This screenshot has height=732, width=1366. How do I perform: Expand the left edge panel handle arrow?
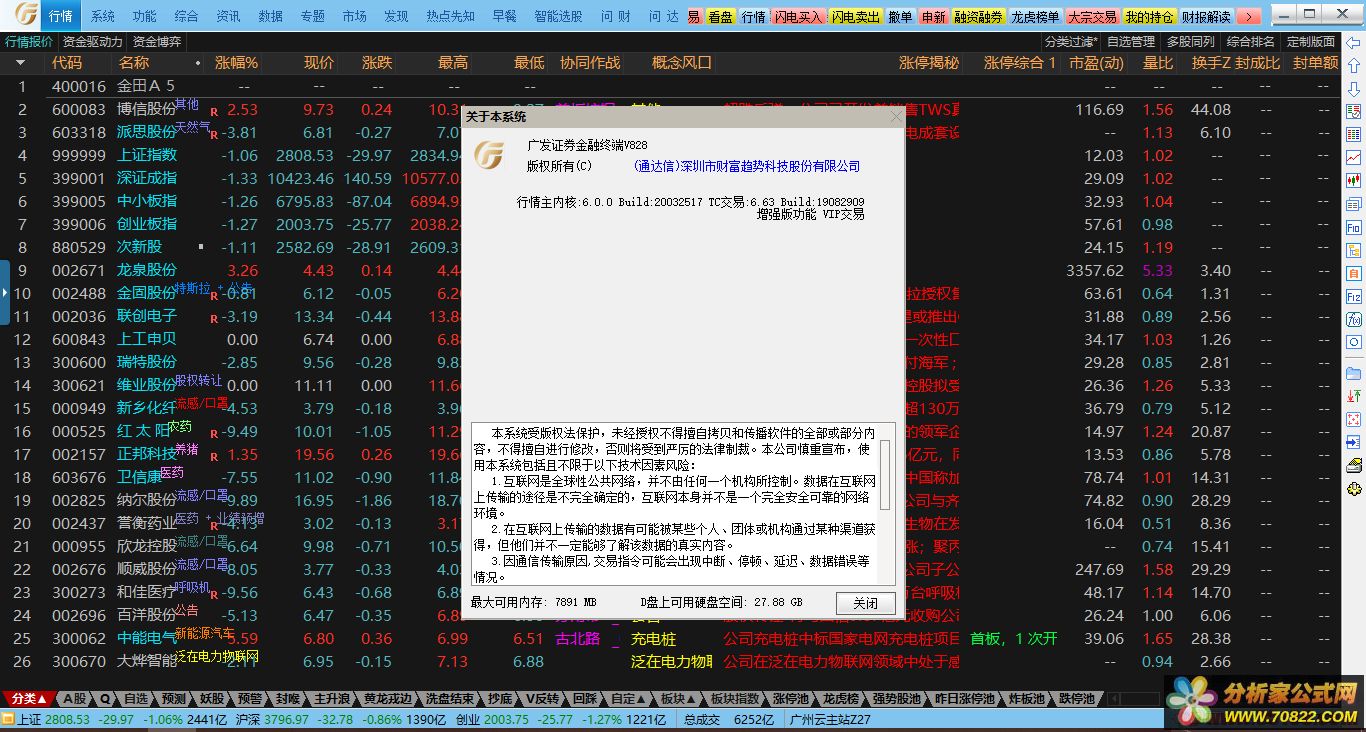[x=5, y=293]
